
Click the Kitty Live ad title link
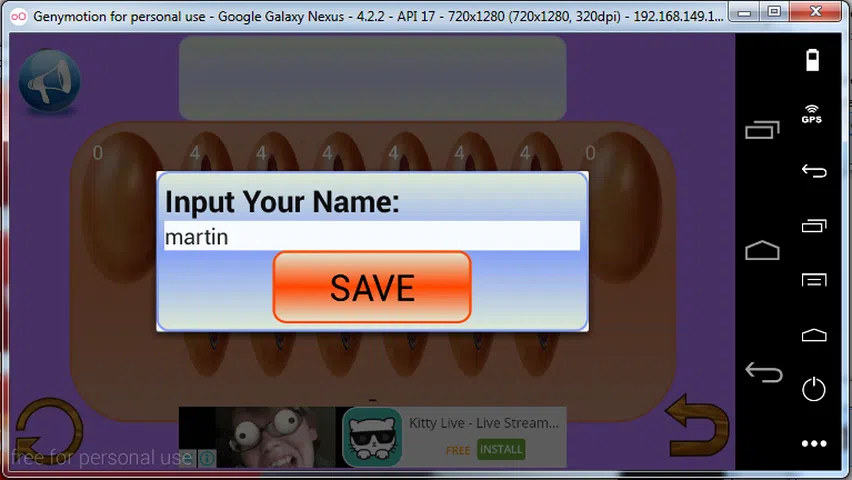[483, 423]
